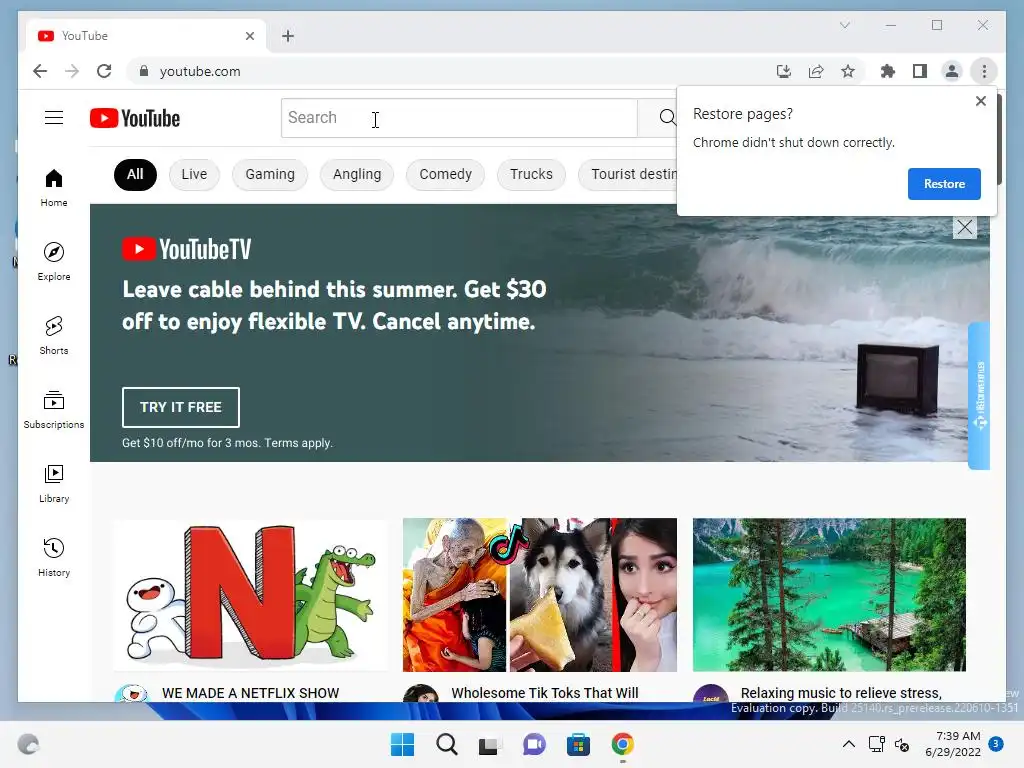1024x768 pixels.
Task: Go forward in Chrome
Action: (x=72, y=71)
